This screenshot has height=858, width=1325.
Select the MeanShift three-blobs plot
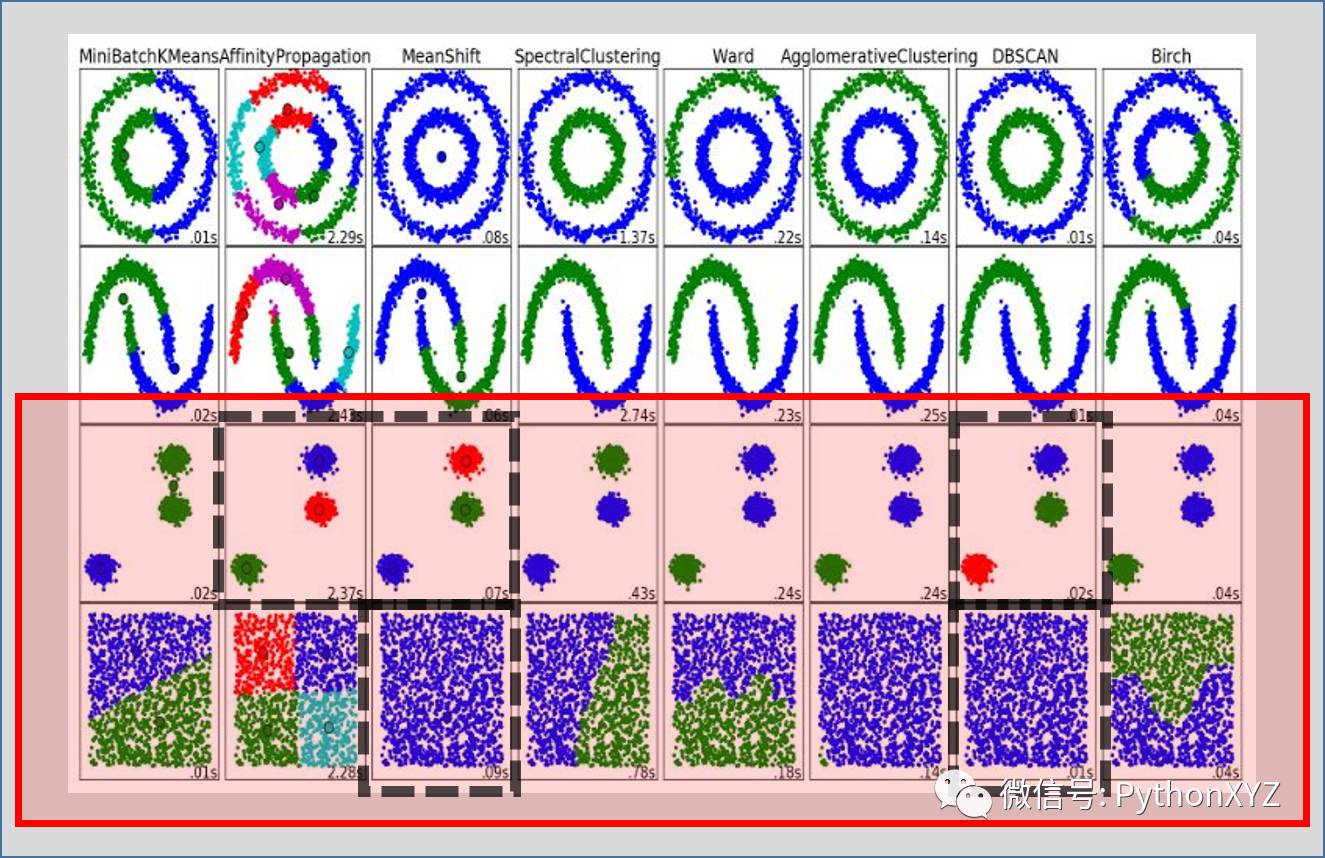pyautogui.click(x=441, y=513)
